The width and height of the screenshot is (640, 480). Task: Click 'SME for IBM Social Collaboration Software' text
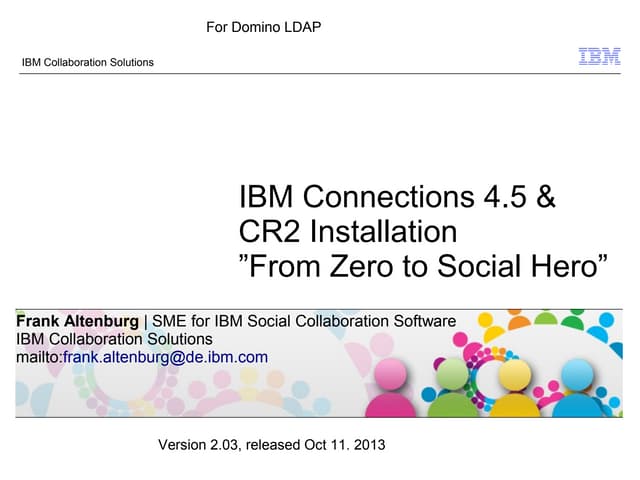coord(304,321)
